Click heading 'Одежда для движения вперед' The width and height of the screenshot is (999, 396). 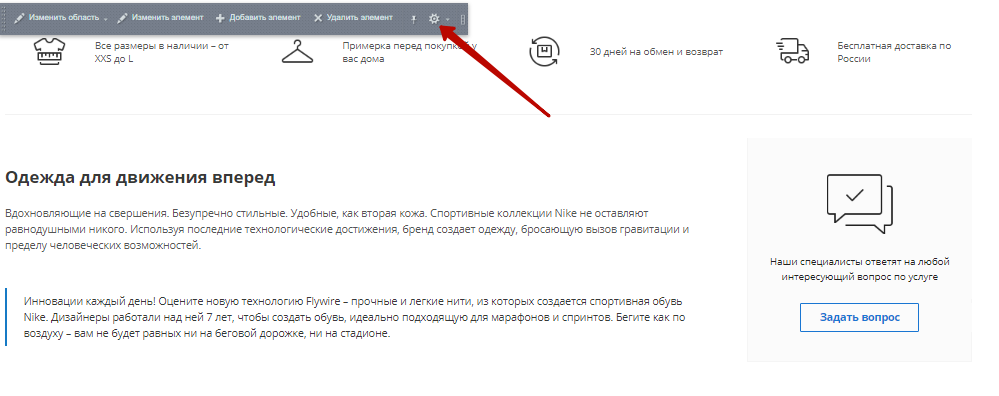(140, 177)
